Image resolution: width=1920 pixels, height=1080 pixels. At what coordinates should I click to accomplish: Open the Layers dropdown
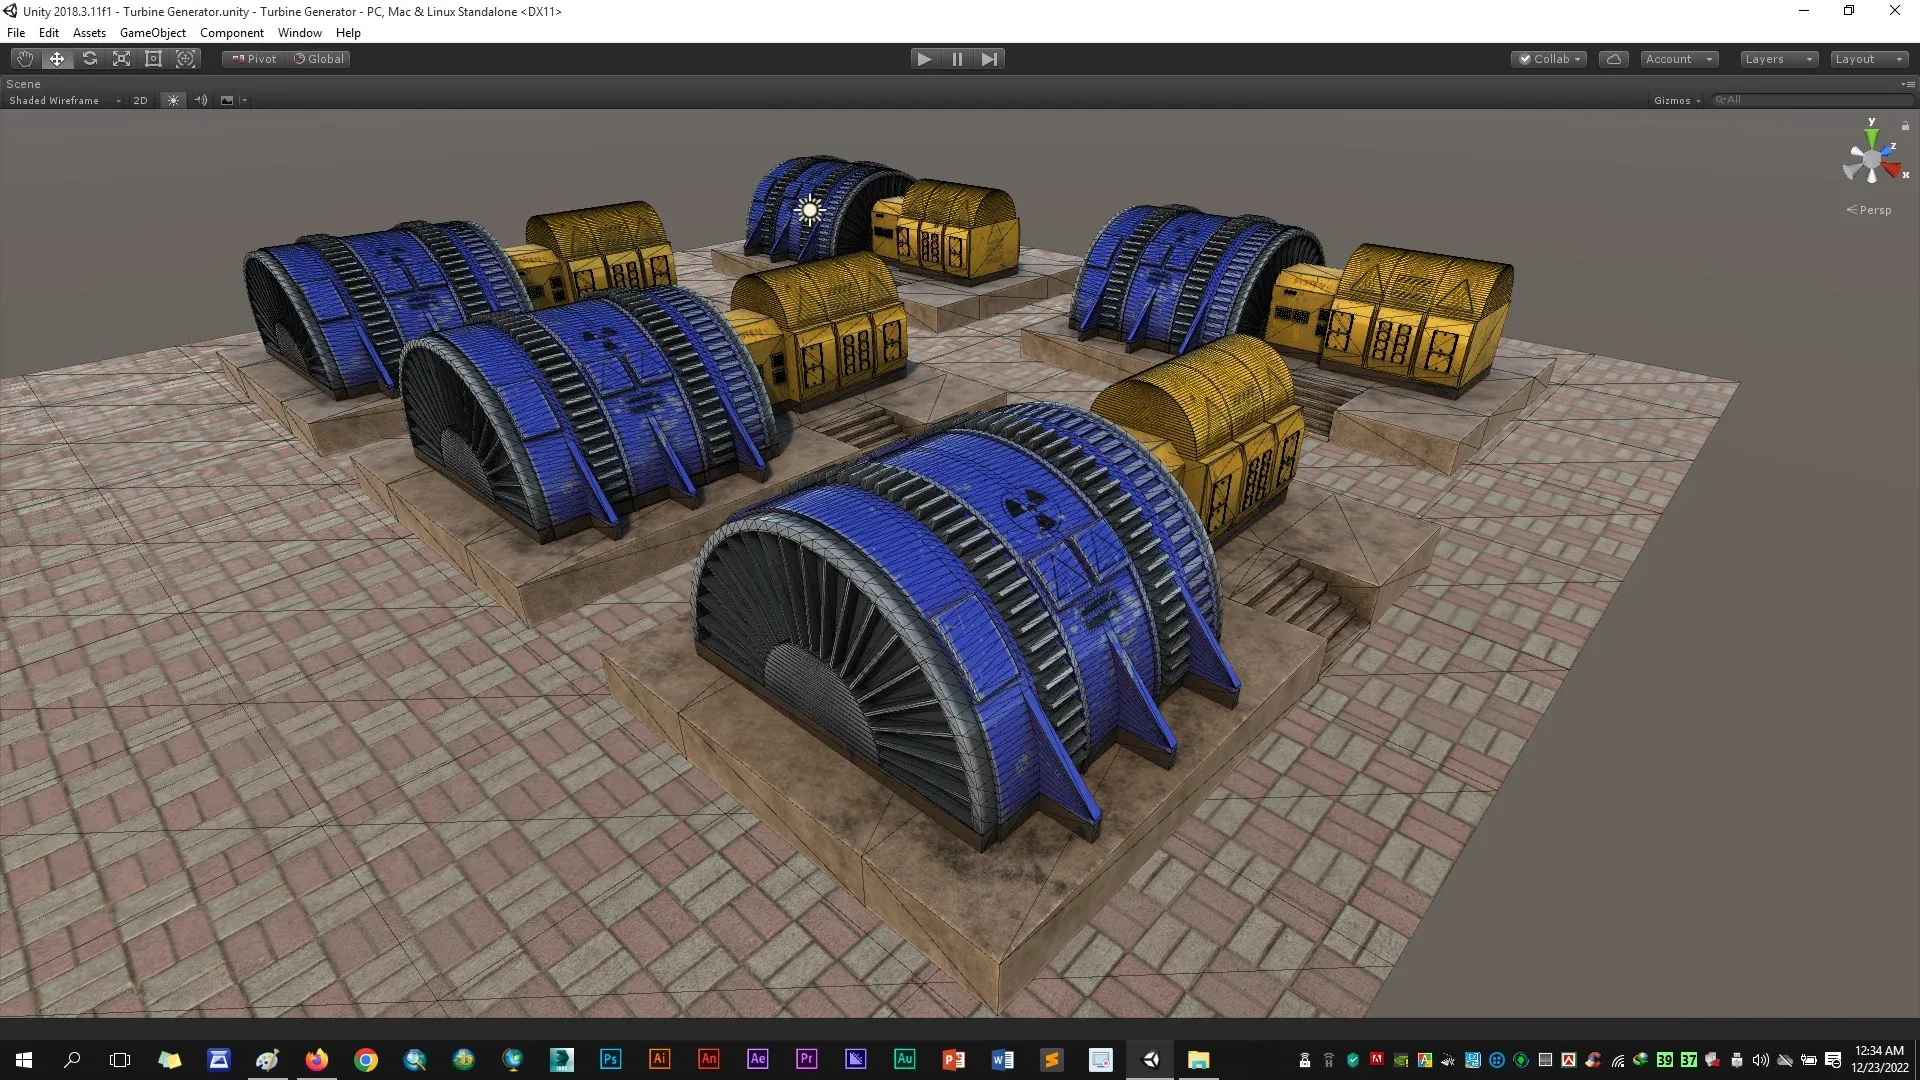(1778, 59)
